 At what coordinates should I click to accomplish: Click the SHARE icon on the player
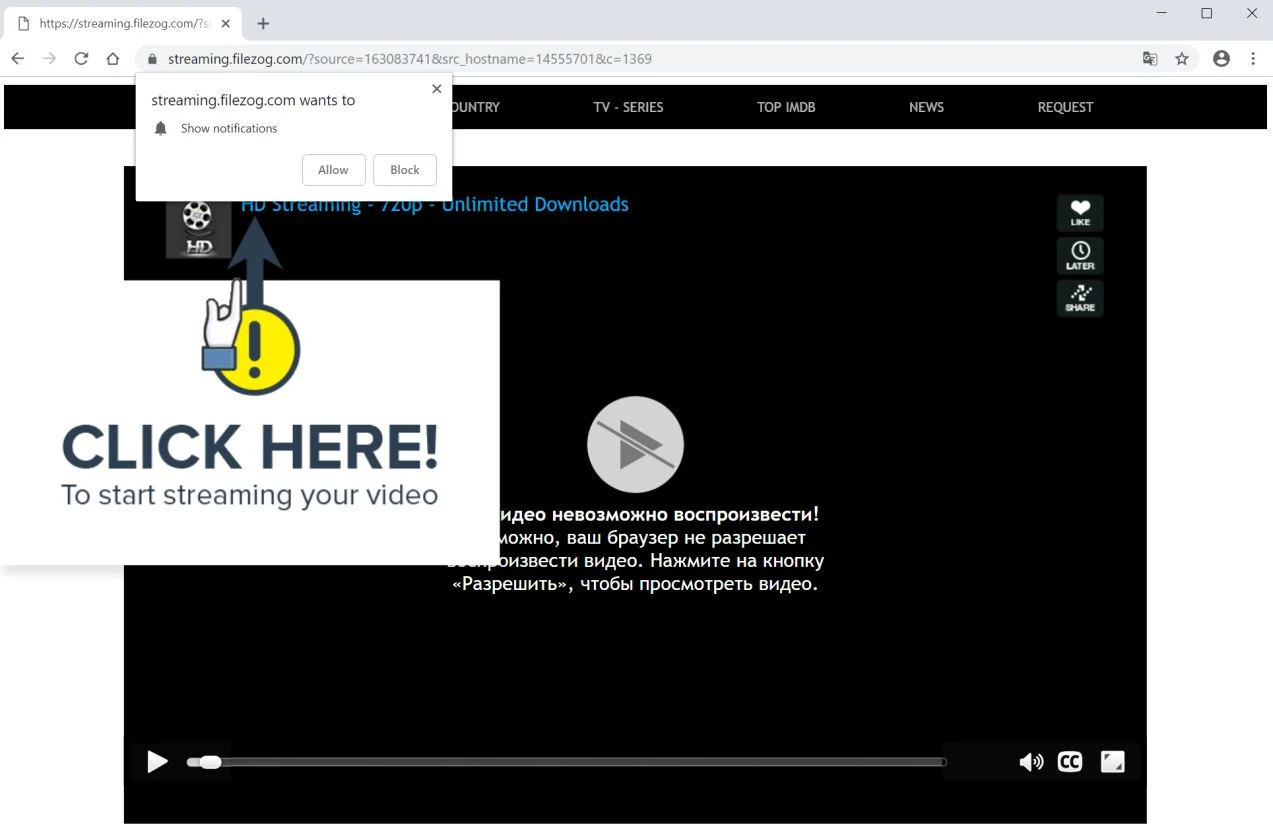[x=1080, y=298]
